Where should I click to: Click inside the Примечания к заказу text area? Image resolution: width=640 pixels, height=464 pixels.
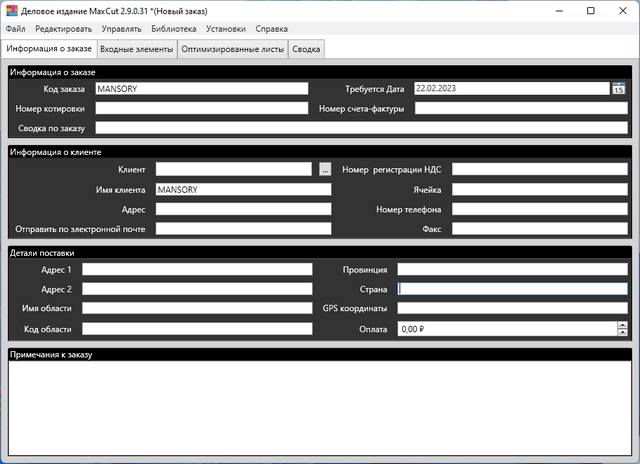(319, 405)
